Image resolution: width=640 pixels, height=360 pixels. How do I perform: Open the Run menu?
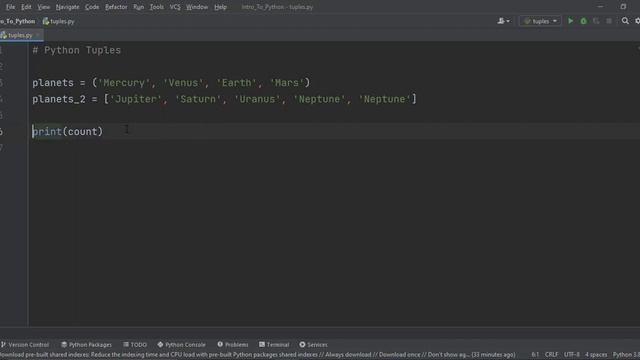138,7
